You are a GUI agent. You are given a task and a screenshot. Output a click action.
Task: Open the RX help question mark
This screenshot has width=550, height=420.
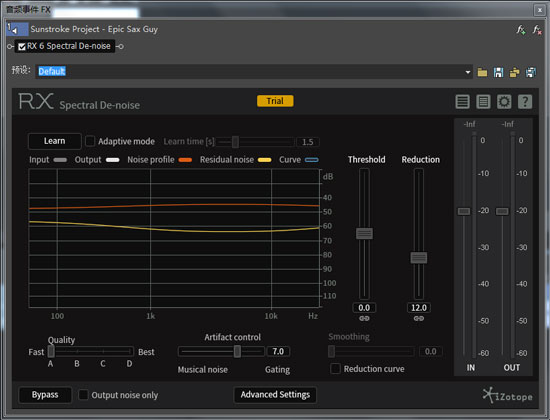tap(525, 102)
